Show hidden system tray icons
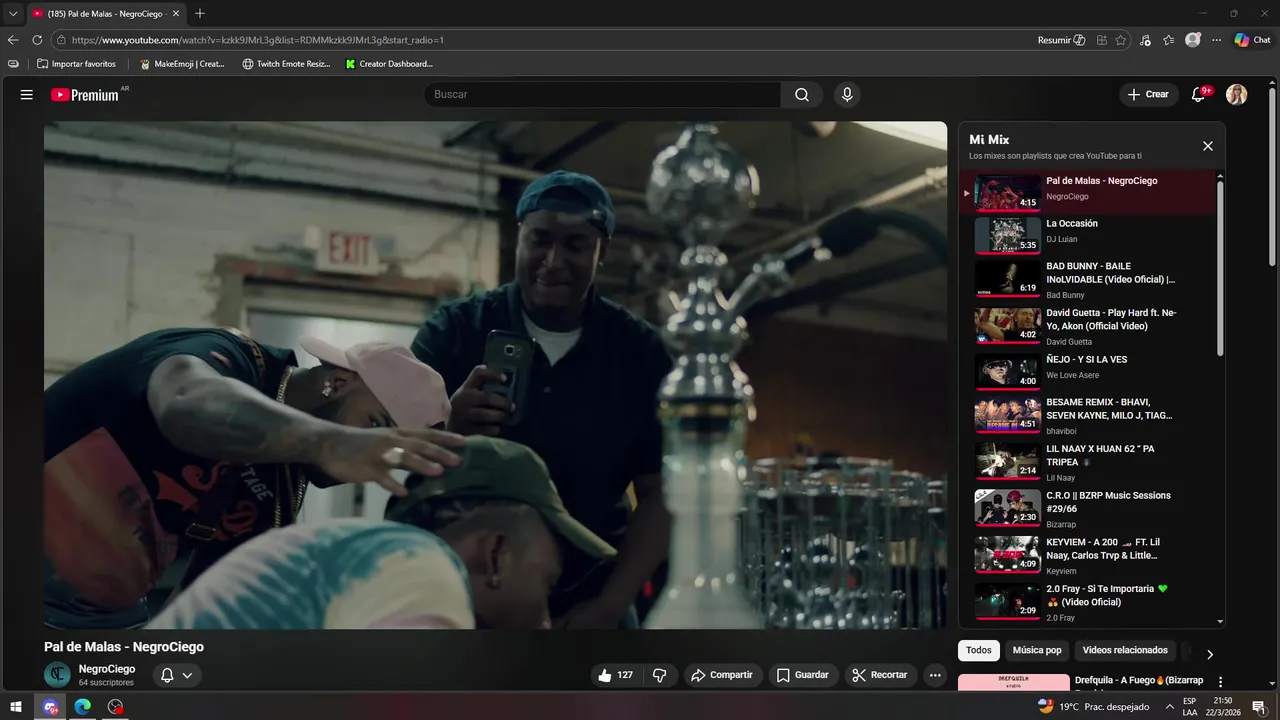Viewport: 1280px width, 720px height. 1169,706
